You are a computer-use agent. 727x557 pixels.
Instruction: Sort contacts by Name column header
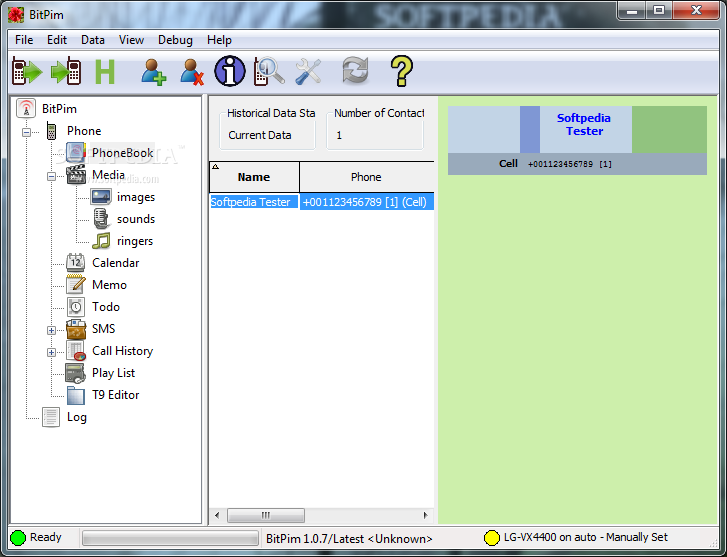point(254,177)
